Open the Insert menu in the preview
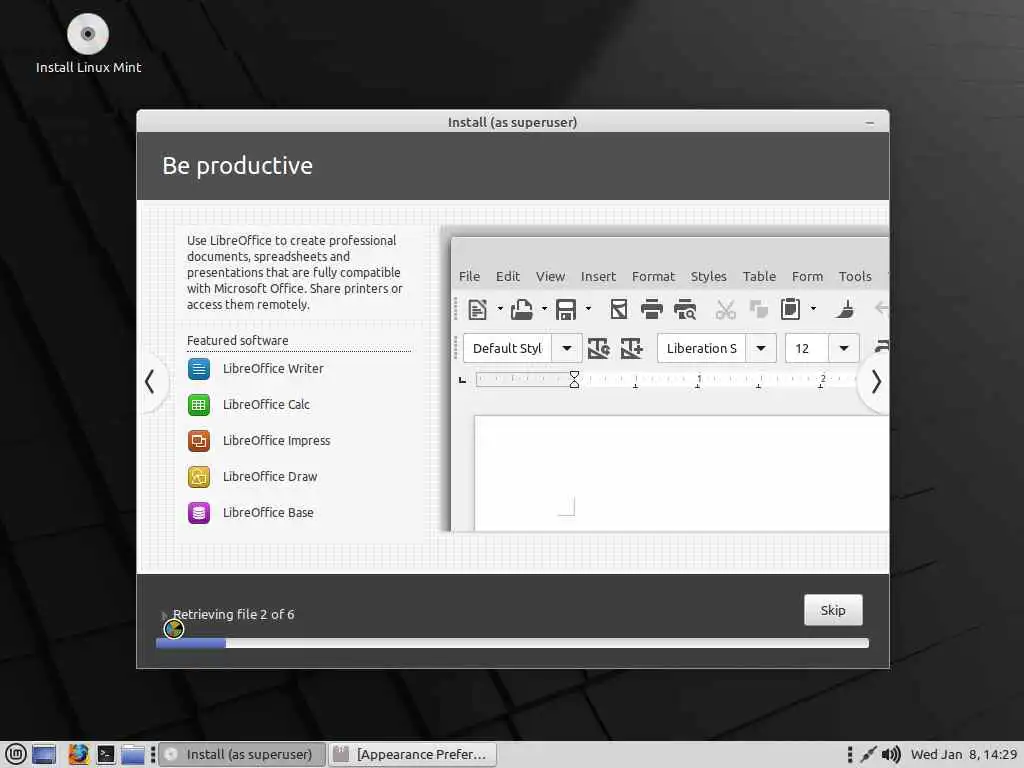Viewport: 1024px width, 768px height. pos(598,276)
